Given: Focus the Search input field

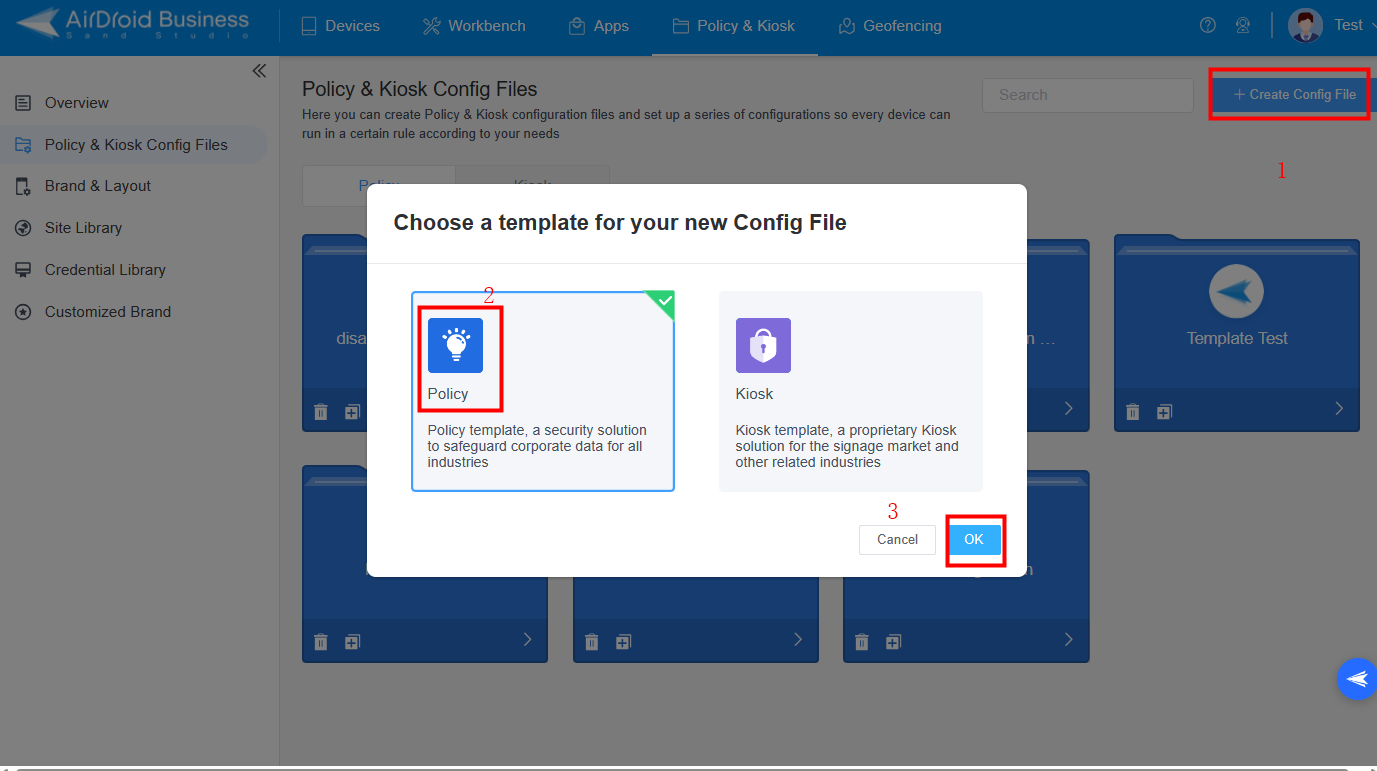Looking at the screenshot, I should (x=1088, y=95).
